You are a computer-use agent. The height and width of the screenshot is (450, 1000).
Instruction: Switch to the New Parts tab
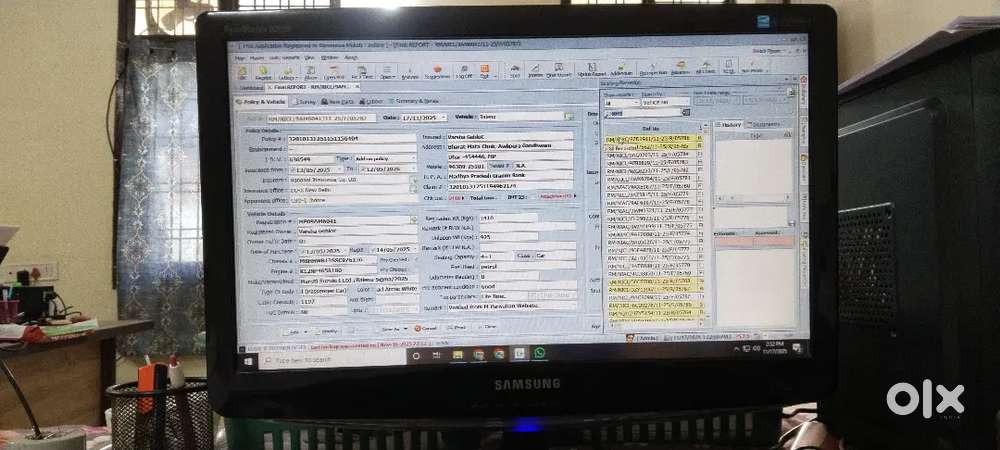337,101
